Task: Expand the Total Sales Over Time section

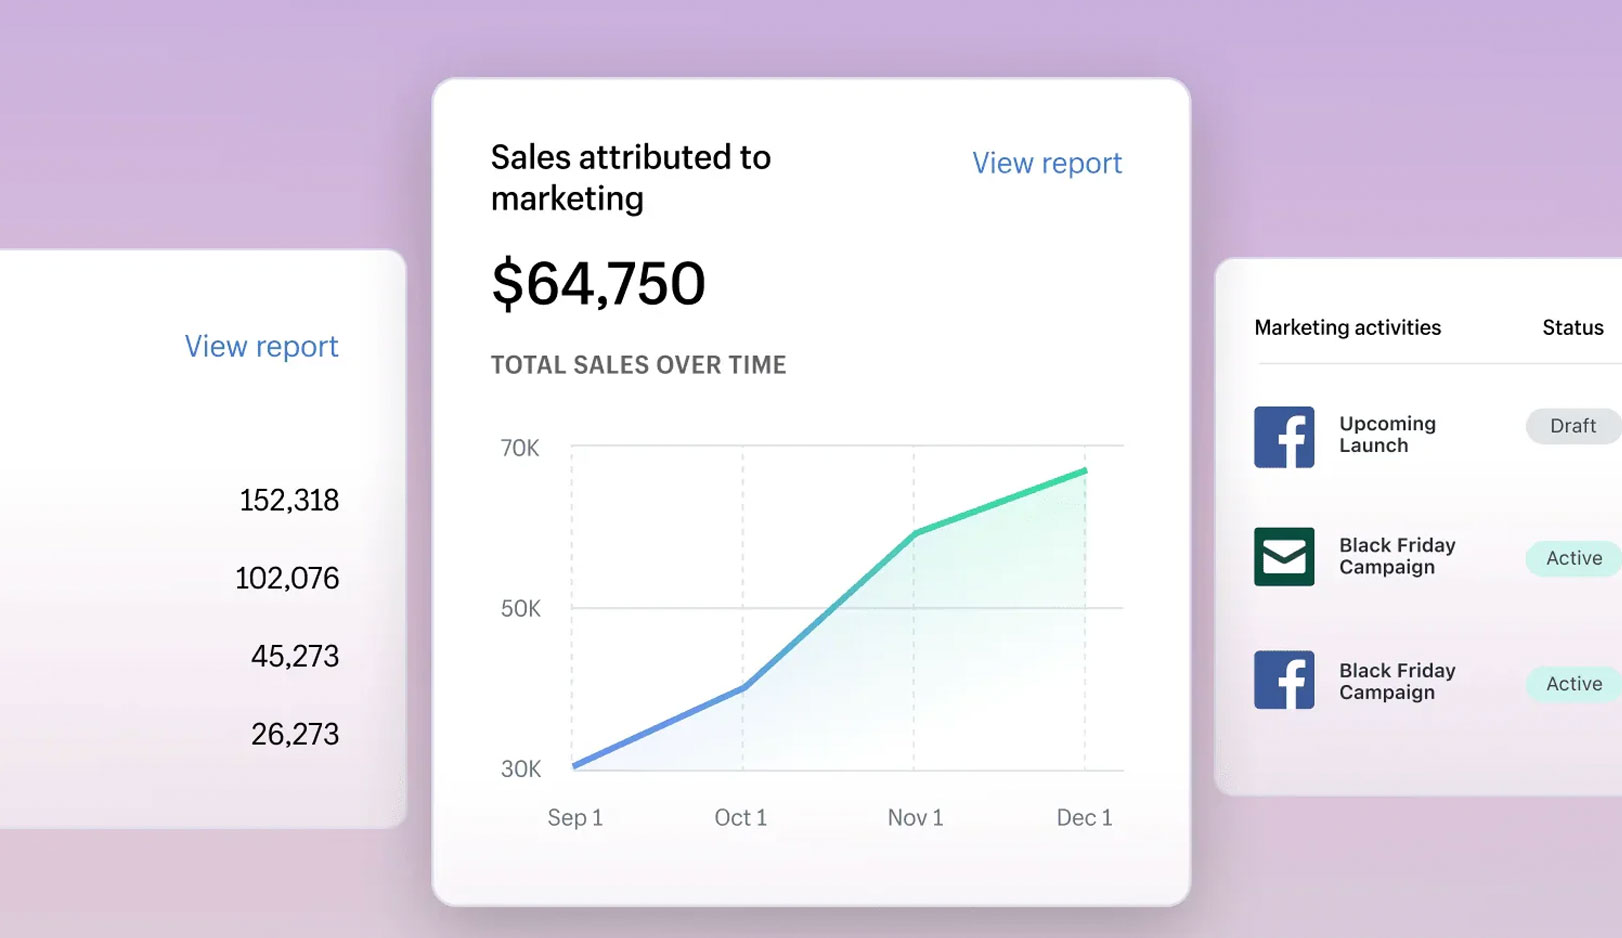Action: click(x=637, y=364)
